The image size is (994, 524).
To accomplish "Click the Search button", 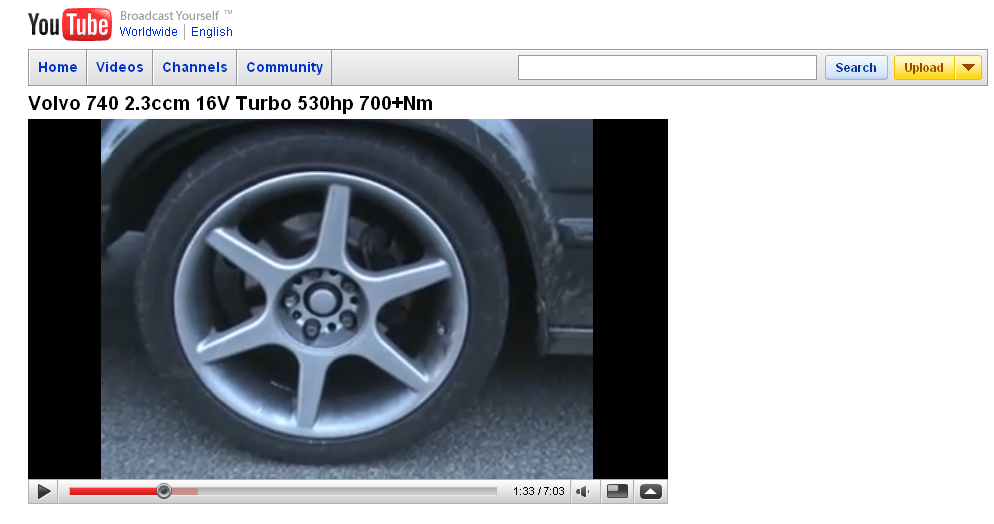I will coord(856,68).
